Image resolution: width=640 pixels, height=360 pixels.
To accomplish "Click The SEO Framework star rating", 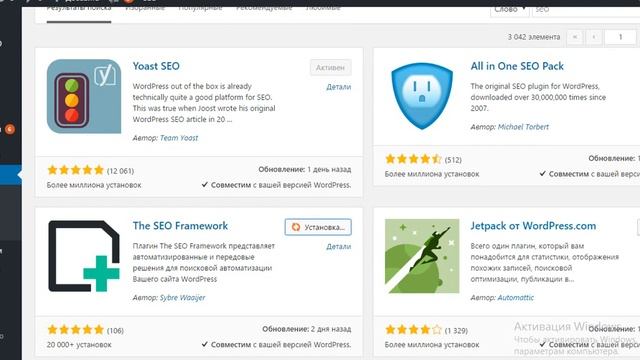I will [x=76, y=330].
